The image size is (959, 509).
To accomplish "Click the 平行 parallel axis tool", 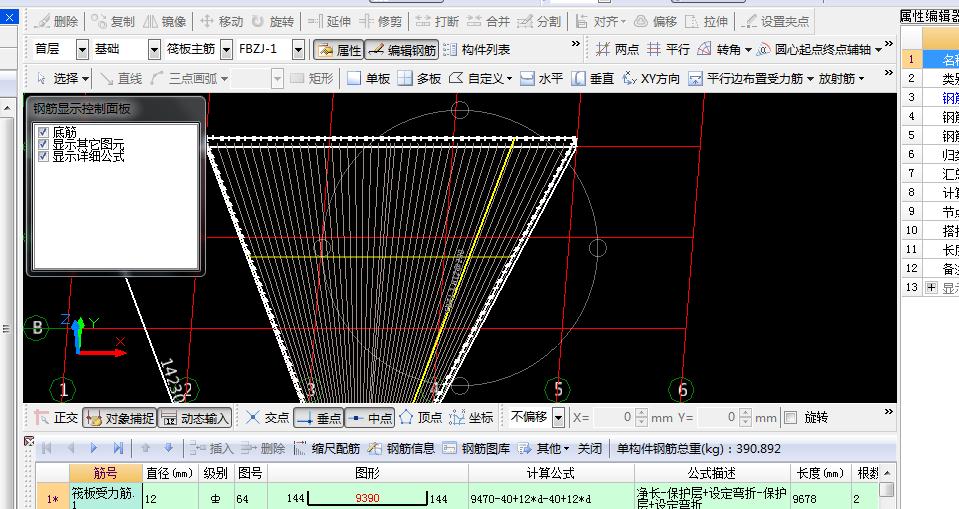I will coord(668,50).
